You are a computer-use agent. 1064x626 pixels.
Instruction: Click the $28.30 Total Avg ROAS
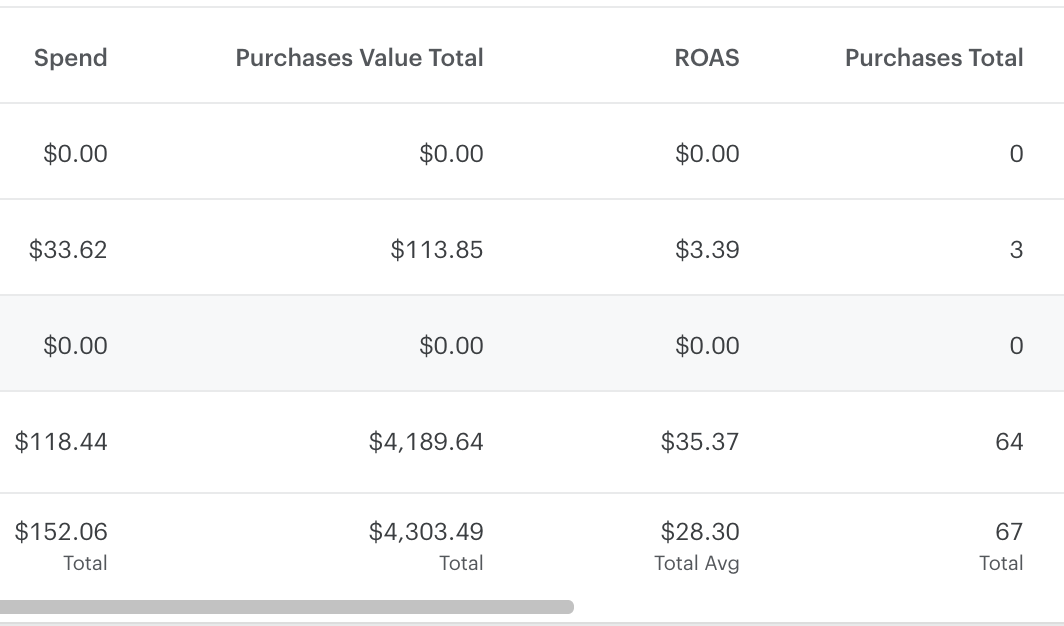(700, 531)
